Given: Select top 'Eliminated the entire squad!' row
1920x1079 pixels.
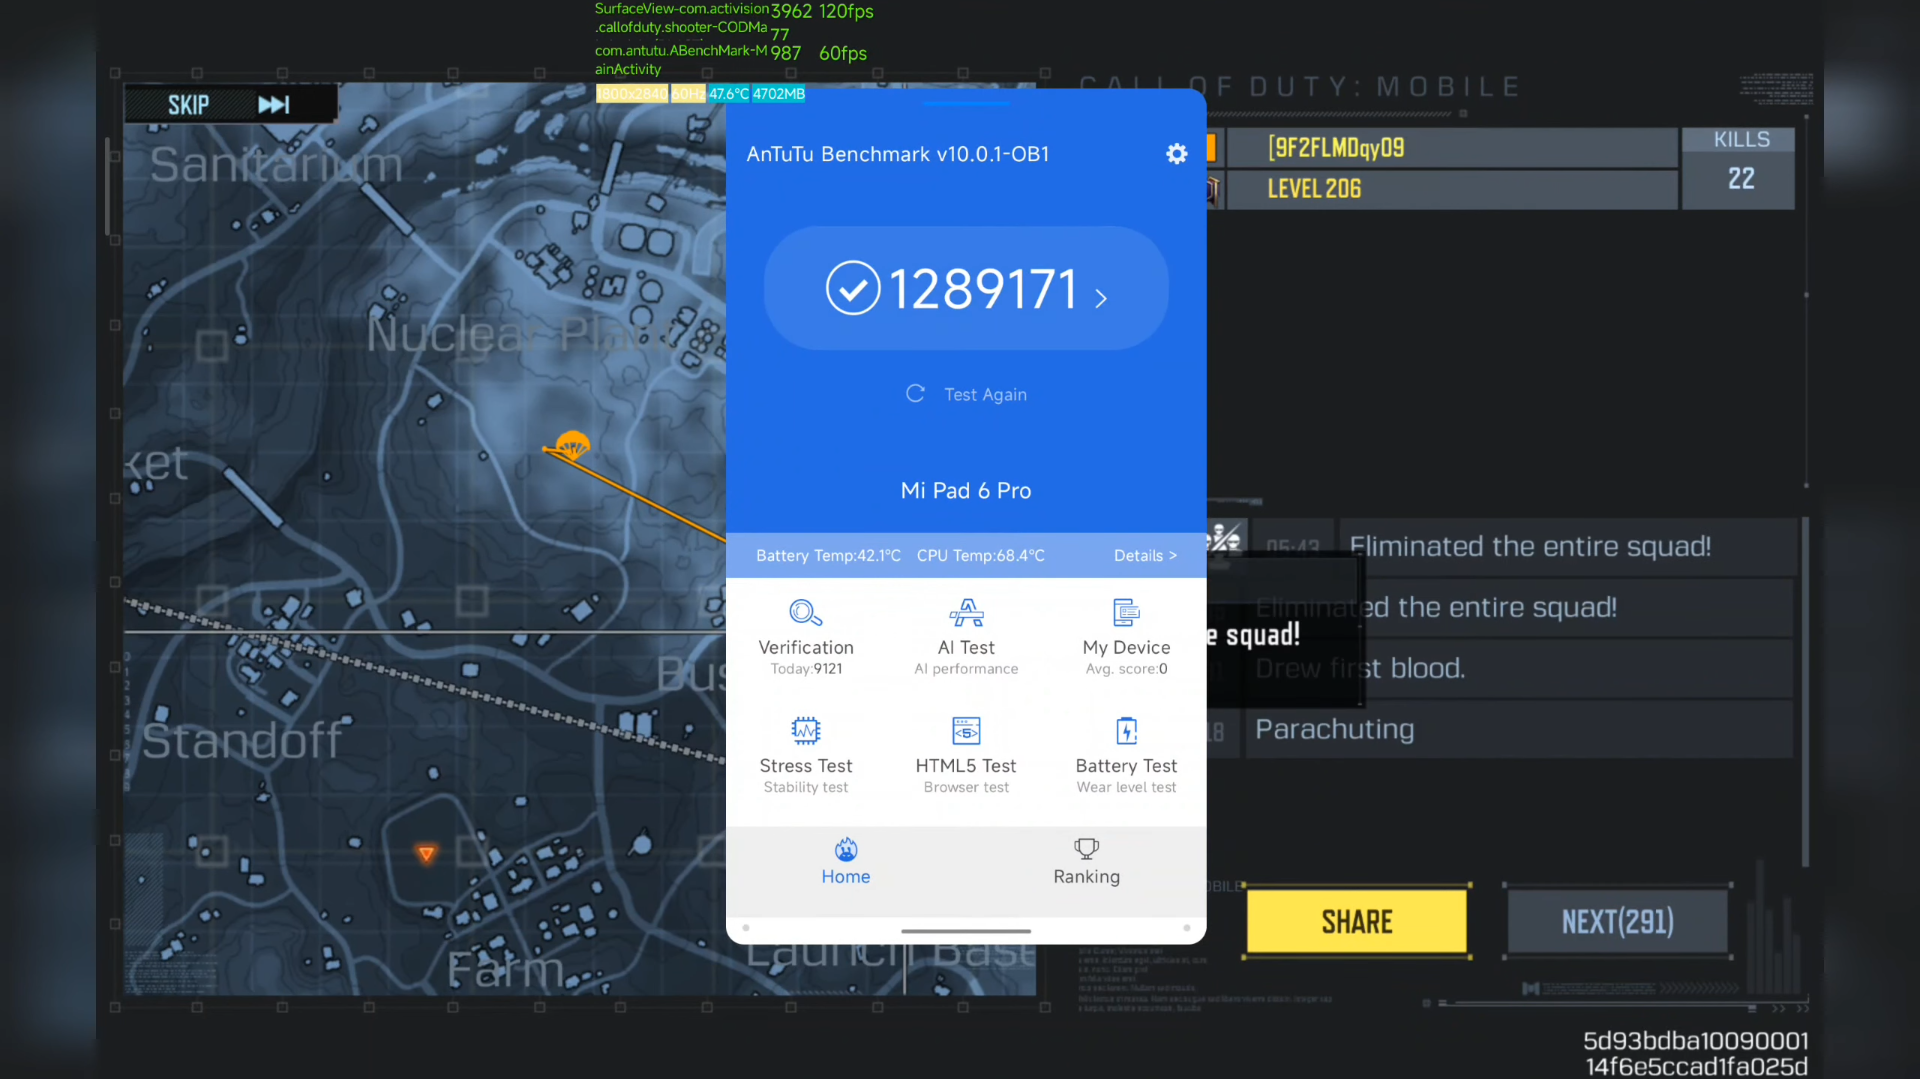Looking at the screenshot, I should 1566,546.
